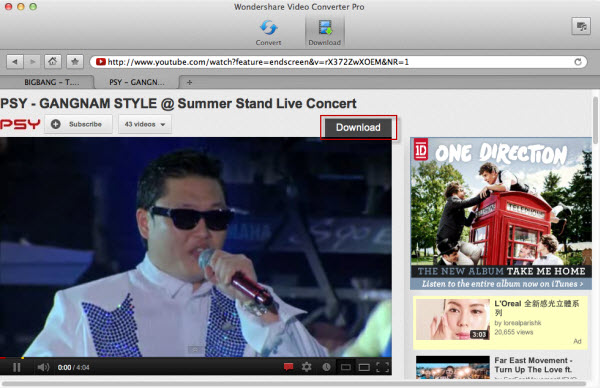Viewport: 600px width, 388px height.
Task: Expand the 43 videos dropdown
Action: coord(145,124)
